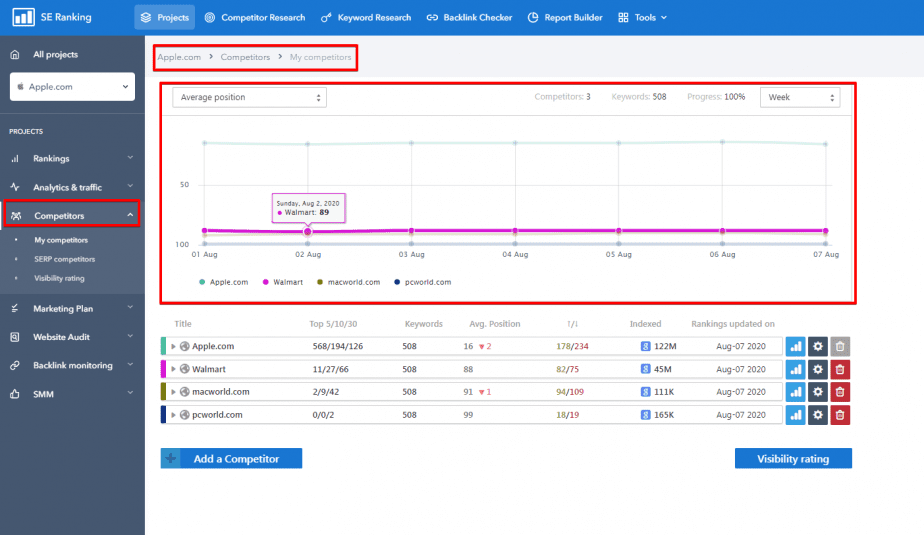The height and width of the screenshot is (535, 924).
Task: Click Google indexed icon for pcworld.com
Action: [645, 415]
